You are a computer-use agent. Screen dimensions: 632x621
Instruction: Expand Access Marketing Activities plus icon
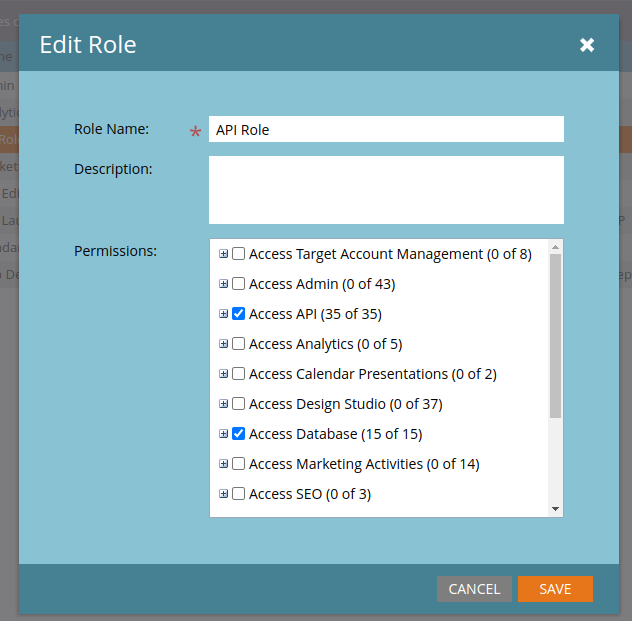(x=224, y=464)
